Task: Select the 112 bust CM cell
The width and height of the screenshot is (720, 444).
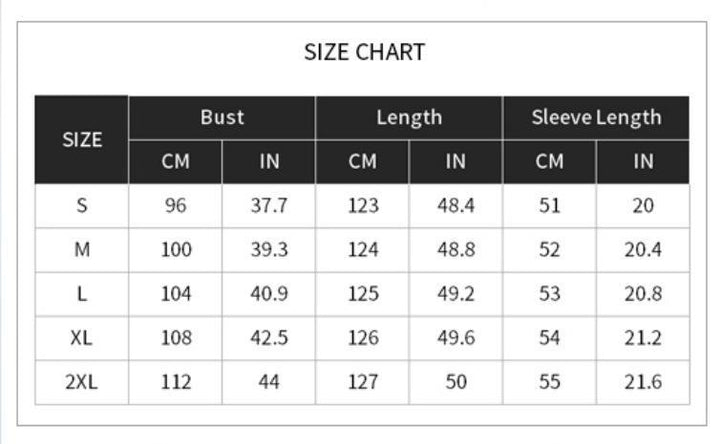Action: tap(175, 382)
